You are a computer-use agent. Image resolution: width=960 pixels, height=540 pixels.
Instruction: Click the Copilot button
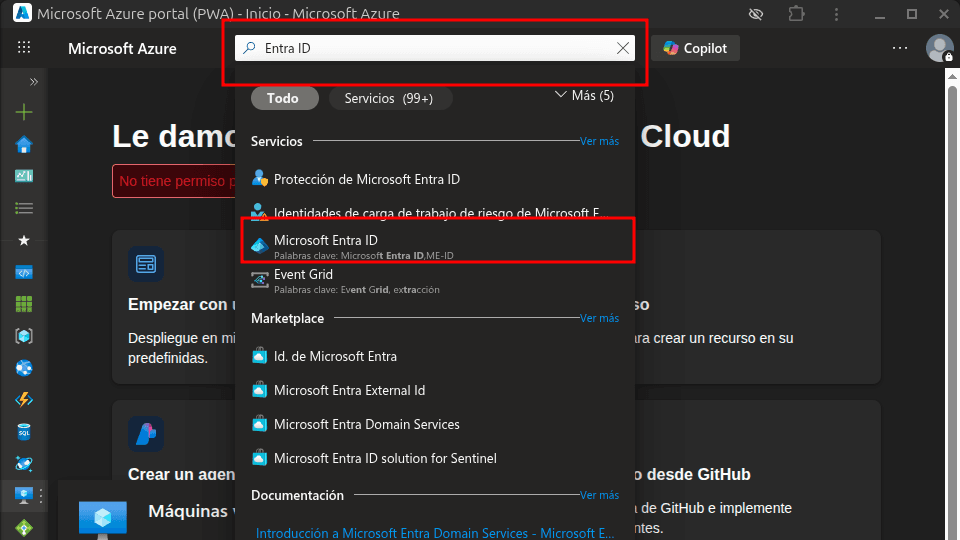[x=696, y=48]
